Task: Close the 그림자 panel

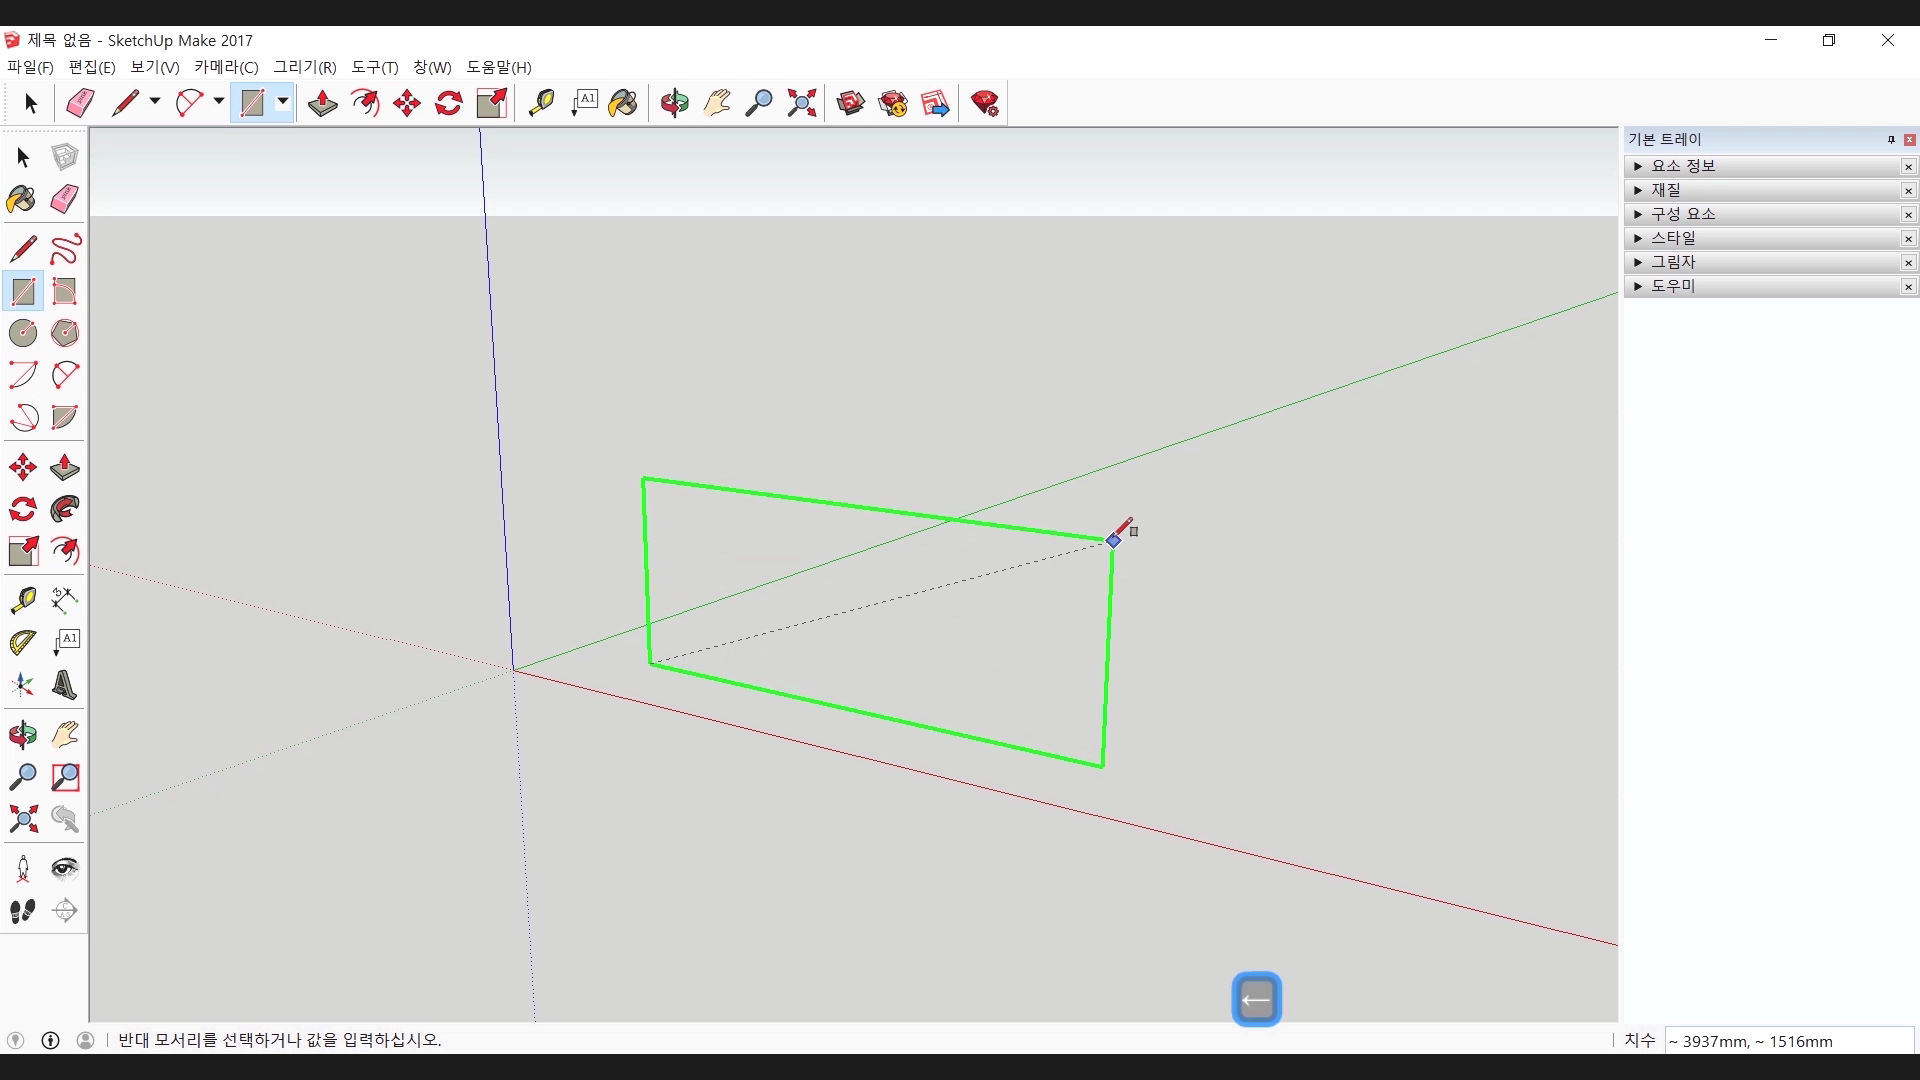Action: pos(1908,263)
